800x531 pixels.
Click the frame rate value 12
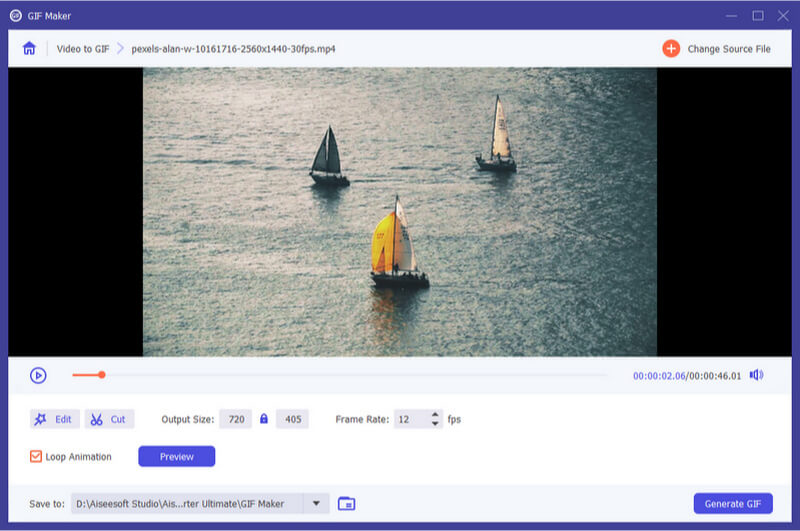404,419
